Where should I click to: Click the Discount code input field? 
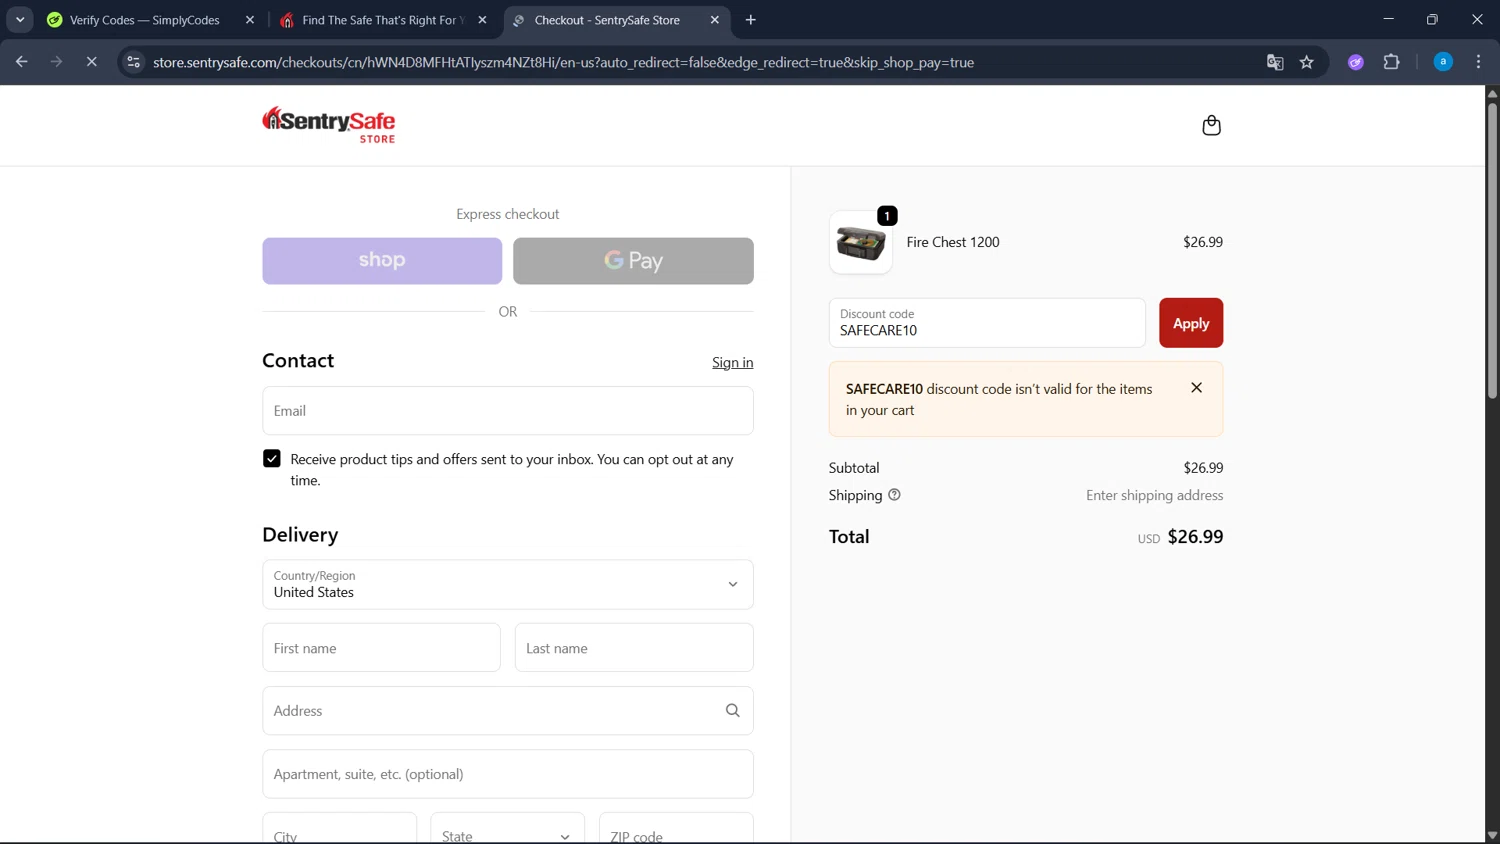[987, 323]
